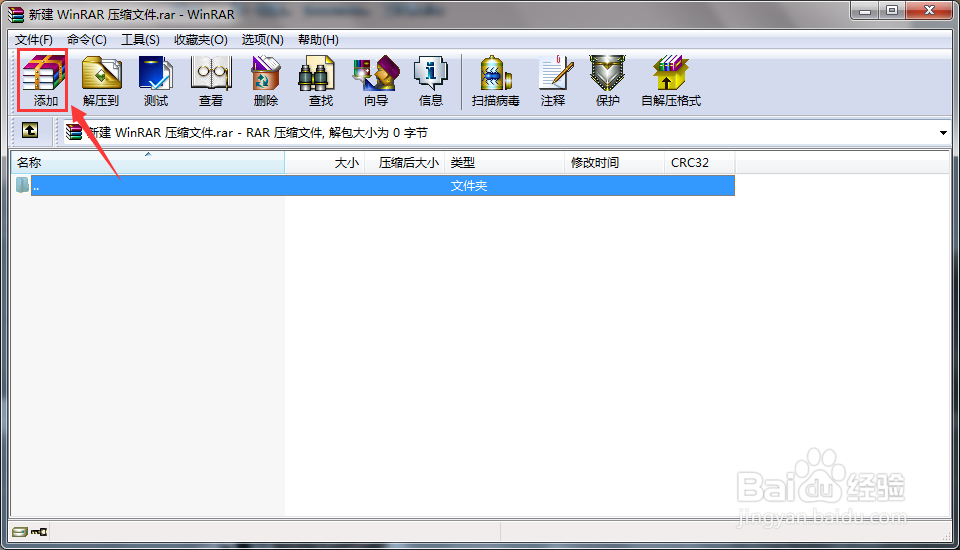
Task: Expand the address bar dropdown arrow
Action: pos(943,132)
